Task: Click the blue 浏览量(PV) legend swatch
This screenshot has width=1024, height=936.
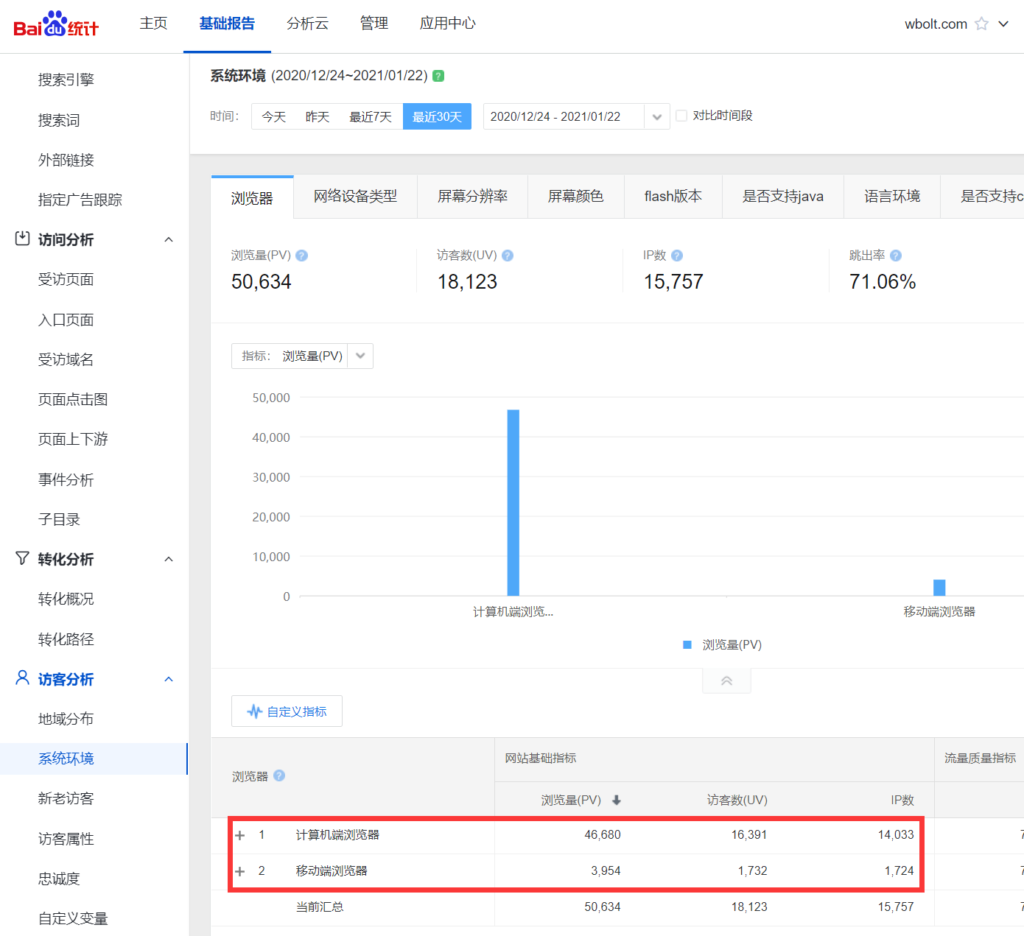Action: click(687, 645)
